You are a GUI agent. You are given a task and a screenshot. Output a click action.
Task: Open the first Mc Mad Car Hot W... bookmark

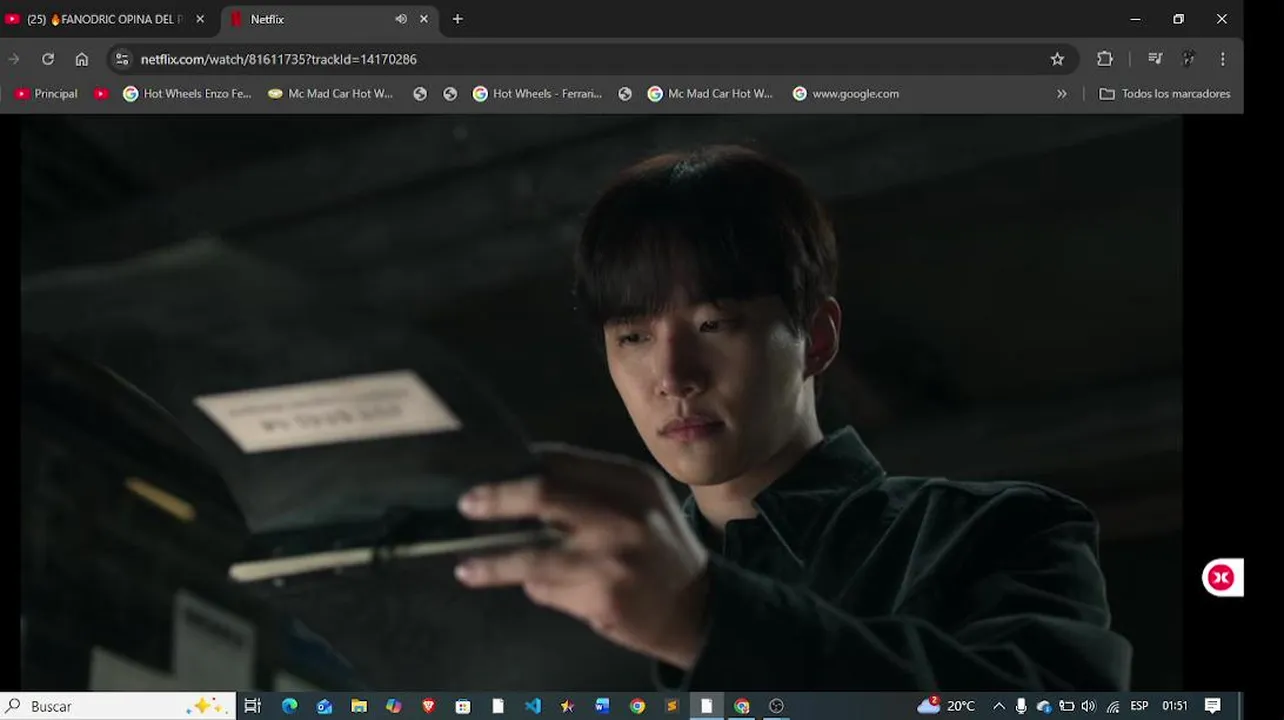[x=330, y=93]
